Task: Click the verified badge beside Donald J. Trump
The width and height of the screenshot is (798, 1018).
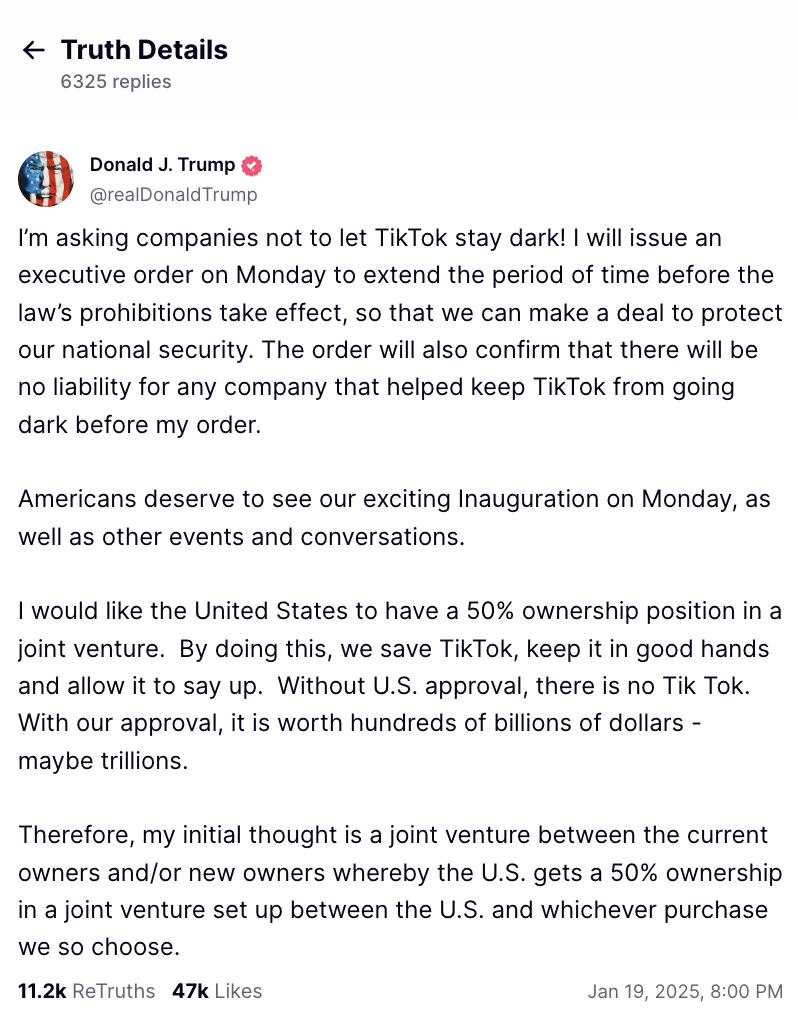Action: click(x=253, y=165)
